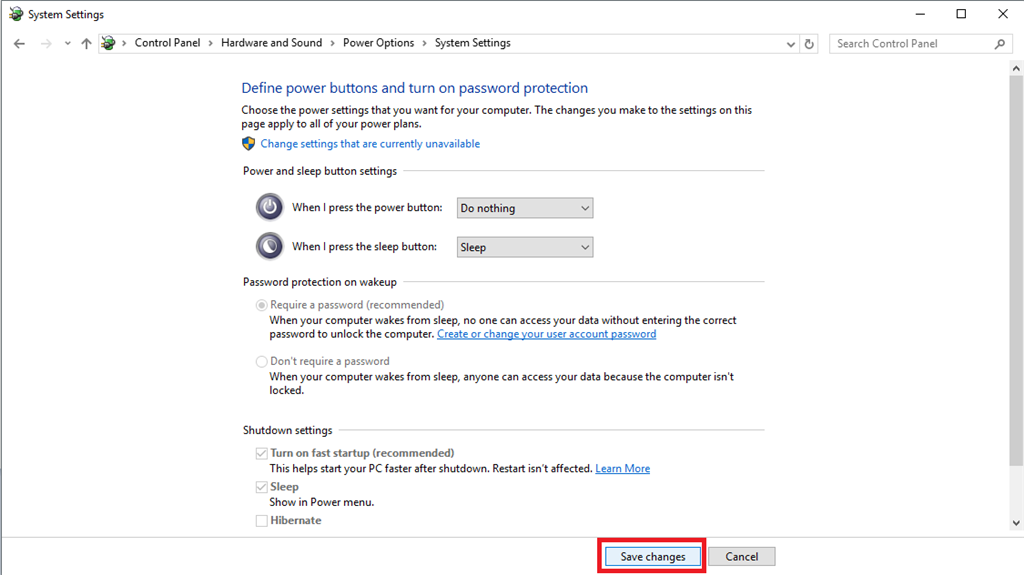
Task: Go back with the Back arrow
Action: [20, 44]
